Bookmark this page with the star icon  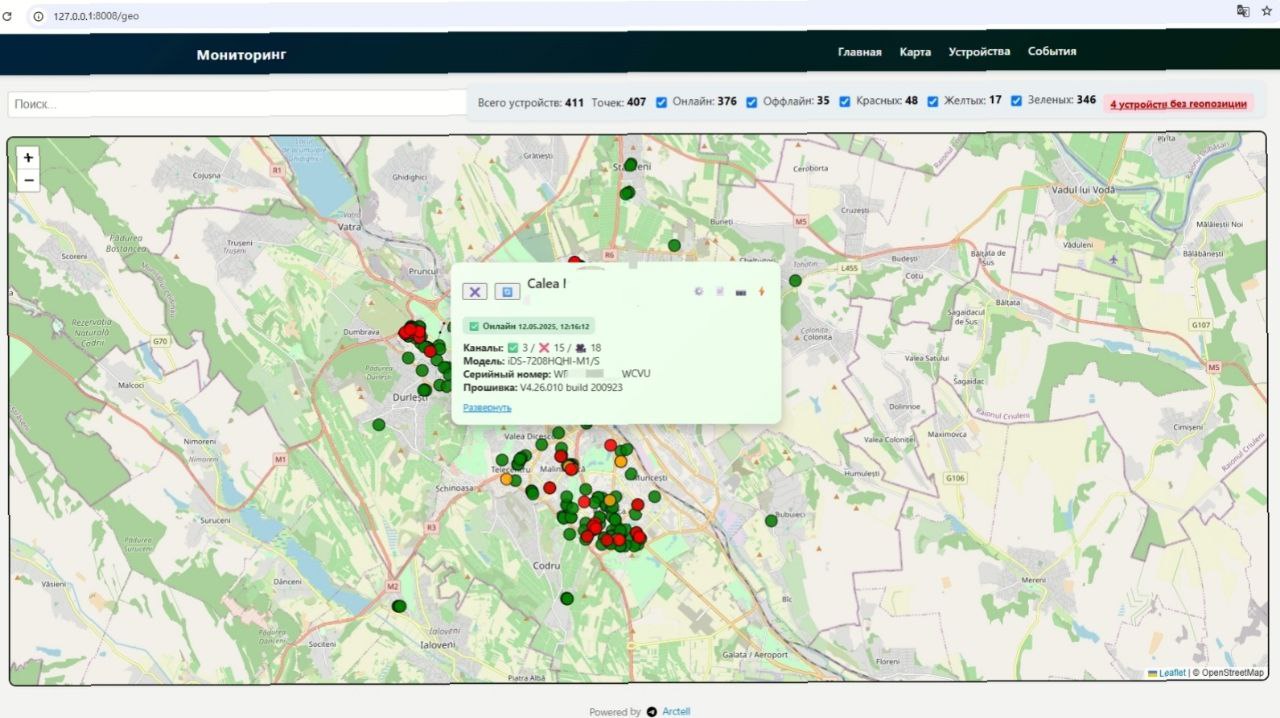click(x=1266, y=11)
